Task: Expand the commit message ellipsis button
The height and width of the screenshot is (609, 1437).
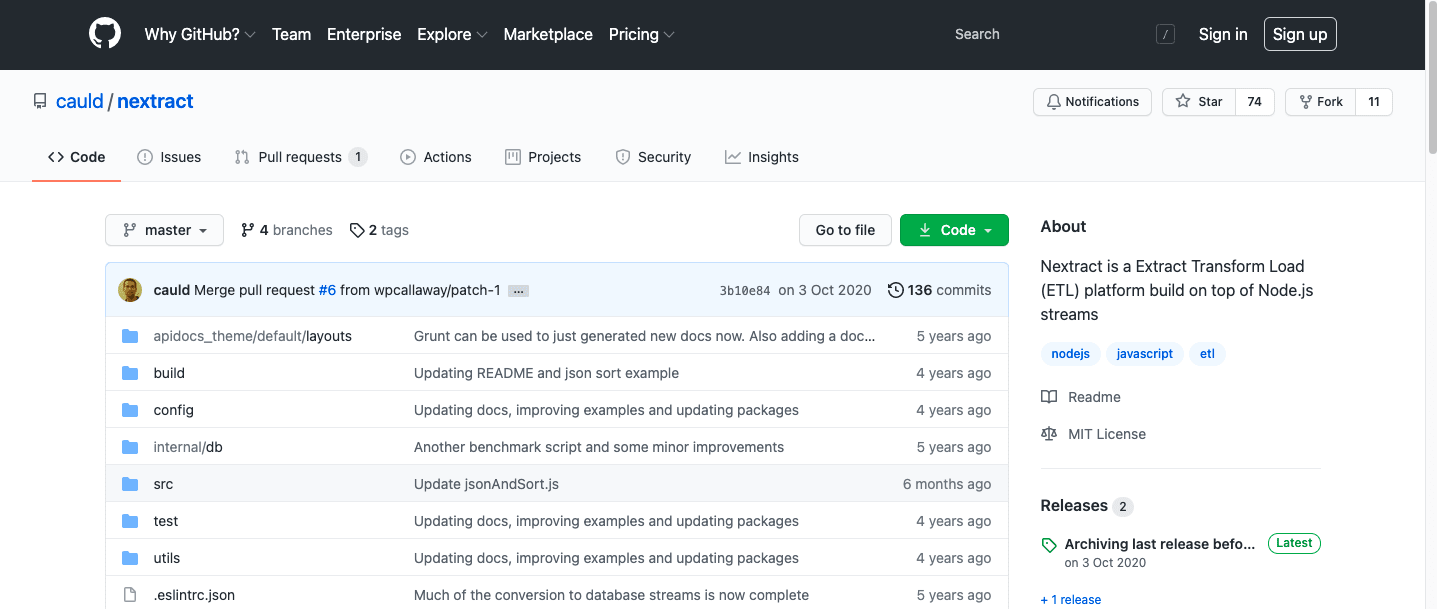Action: [518, 291]
